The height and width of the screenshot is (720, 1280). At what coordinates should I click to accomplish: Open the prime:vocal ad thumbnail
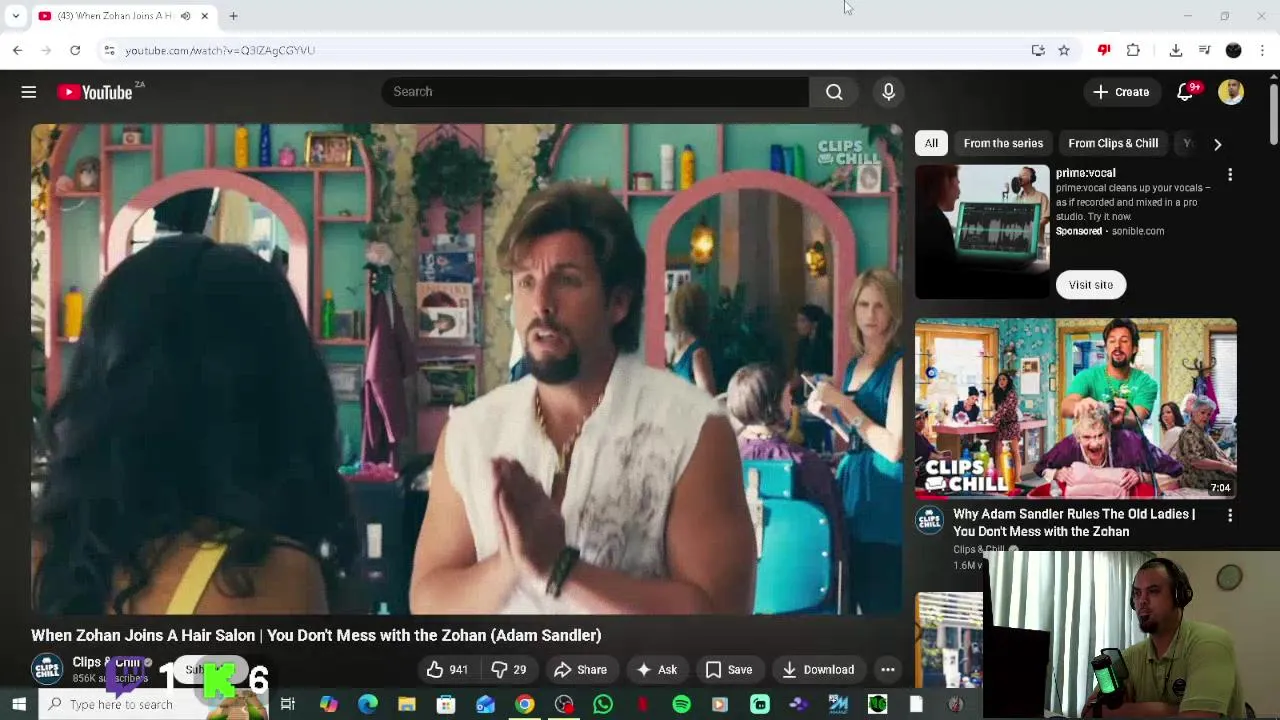tap(982, 232)
